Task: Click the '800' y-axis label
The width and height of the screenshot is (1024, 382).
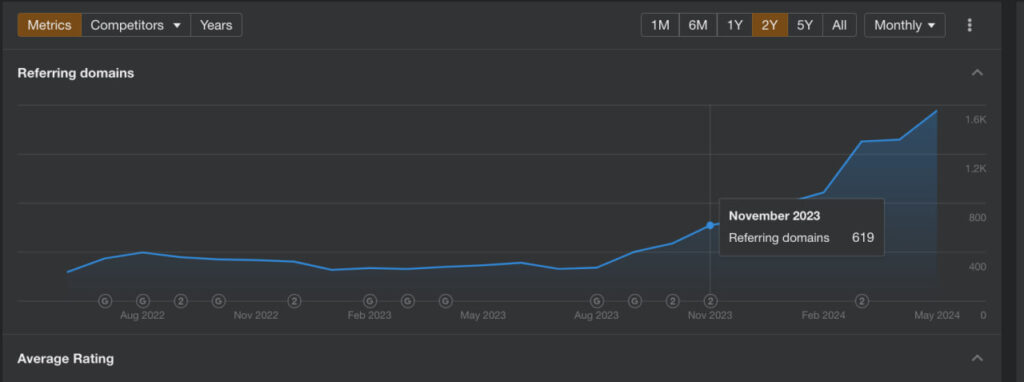Action: point(978,217)
